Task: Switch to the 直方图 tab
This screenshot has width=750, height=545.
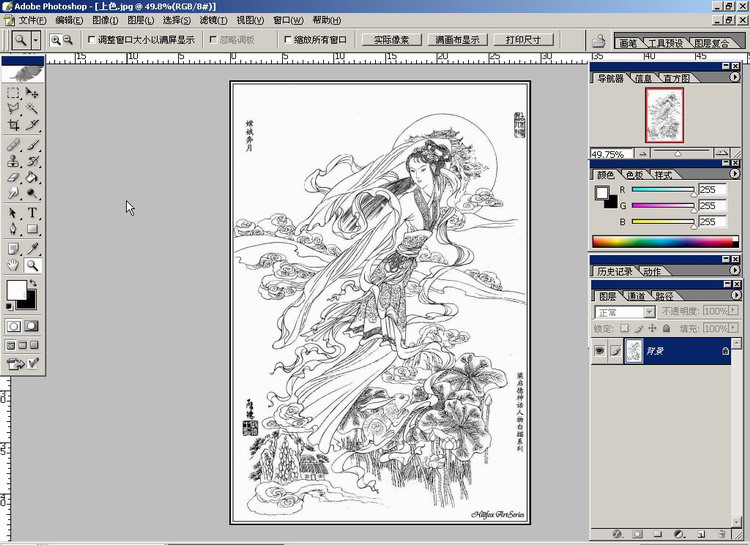Action: coord(676,78)
